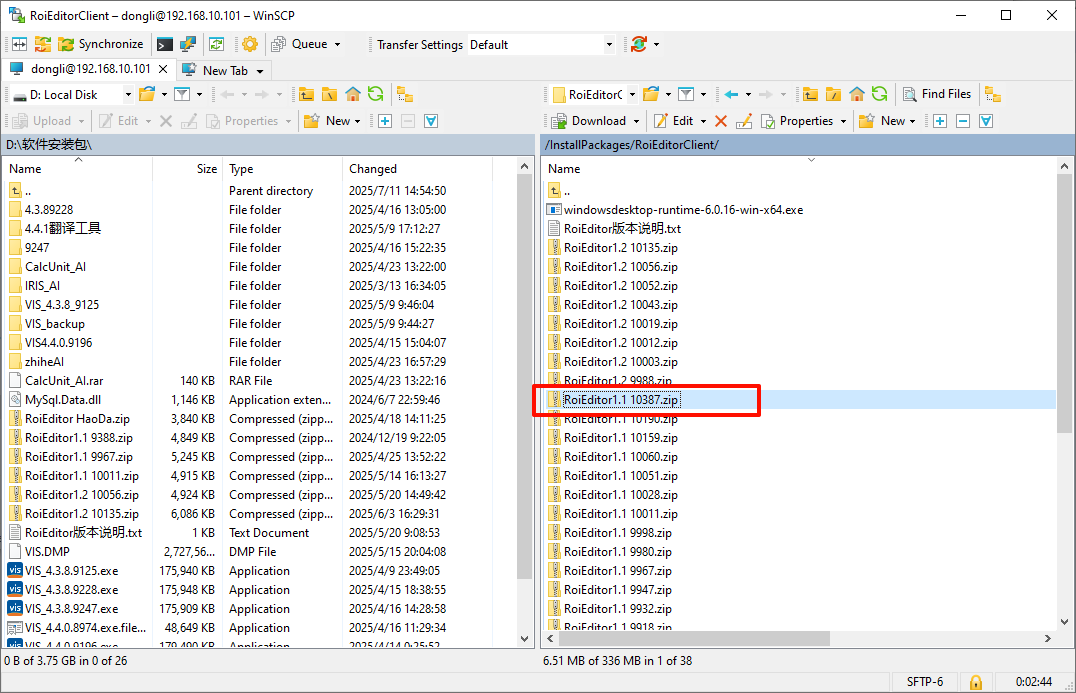This screenshot has width=1076, height=693.
Task: Click local panel Select Files plus icon
Action: (385, 121)
